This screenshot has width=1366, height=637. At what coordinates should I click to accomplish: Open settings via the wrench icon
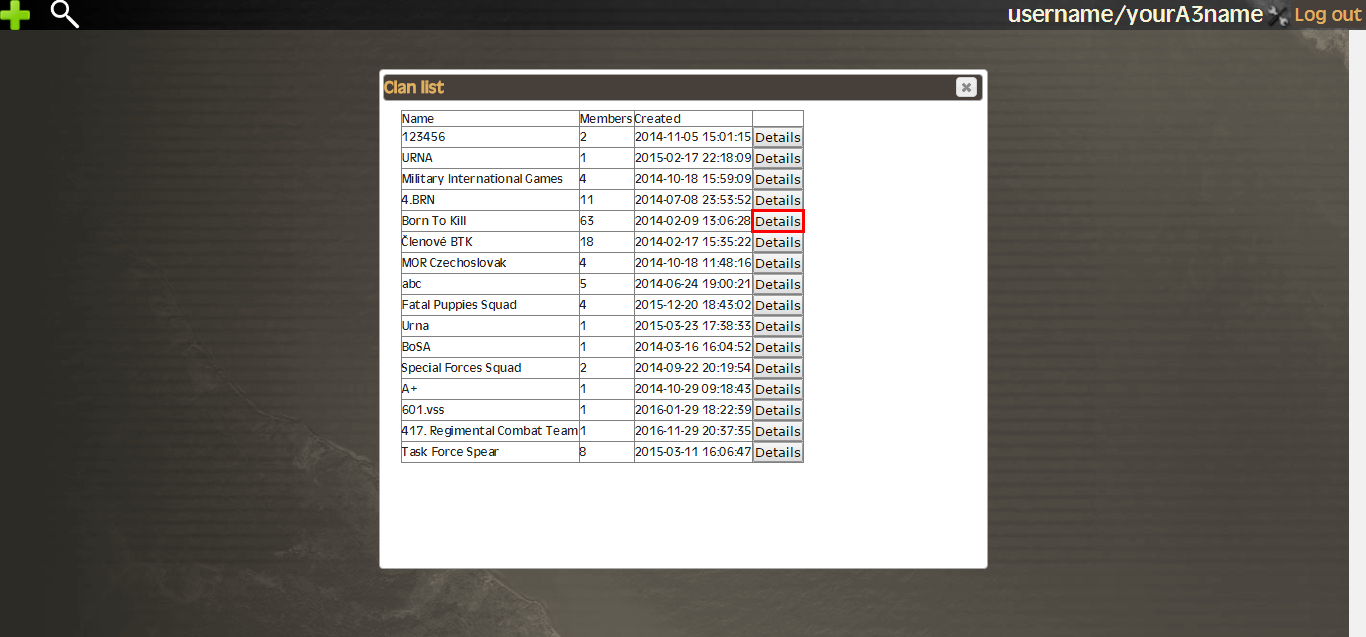1277,15
